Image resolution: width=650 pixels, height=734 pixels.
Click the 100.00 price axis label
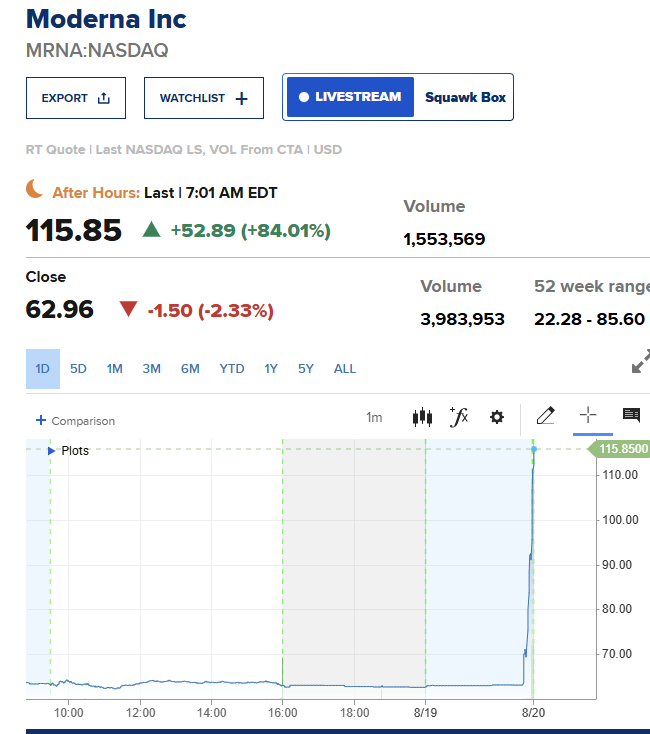pyautogui.click(x=620, y=520)
